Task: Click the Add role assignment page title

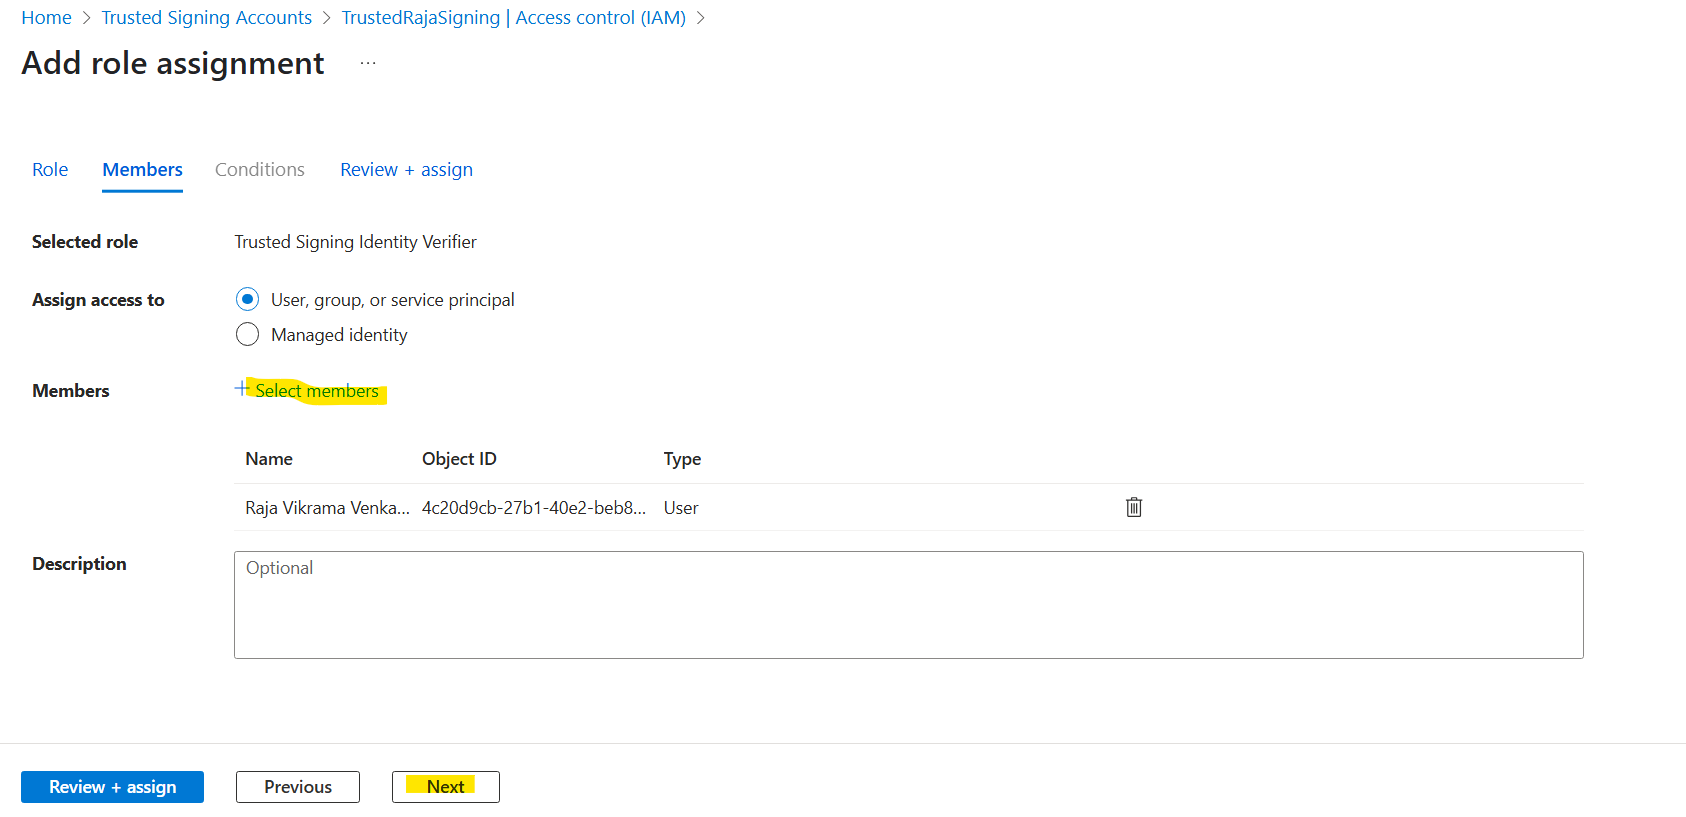Action: click(x=173, y=63)
